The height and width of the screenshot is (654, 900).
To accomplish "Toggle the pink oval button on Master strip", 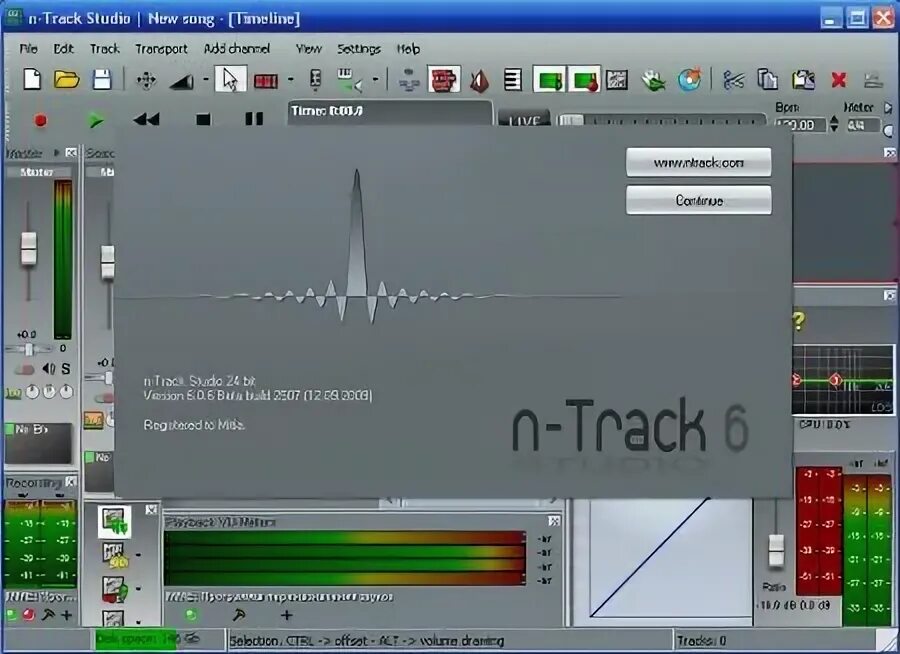I will [25, 370].
